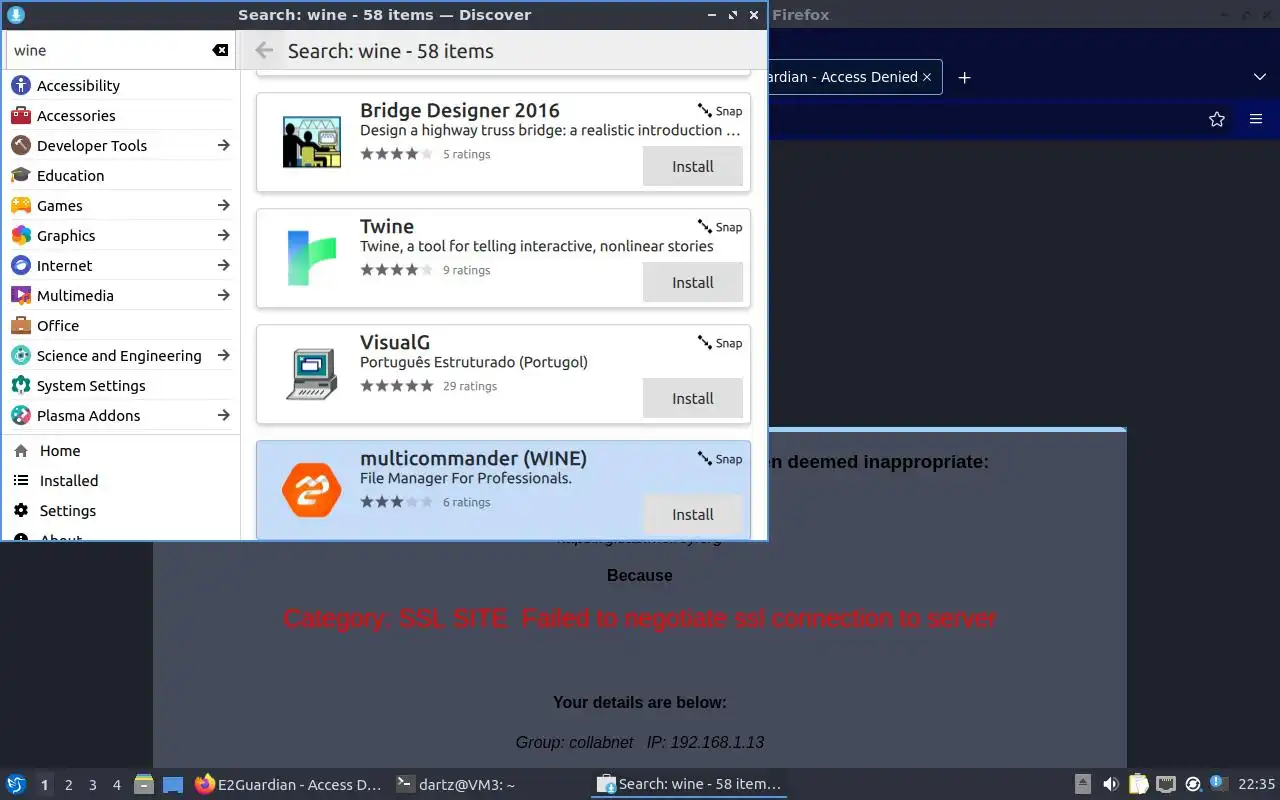Screen dimensions: 1280x800
Task: Switch to virtual desktop 4
Action: (117, 785)
